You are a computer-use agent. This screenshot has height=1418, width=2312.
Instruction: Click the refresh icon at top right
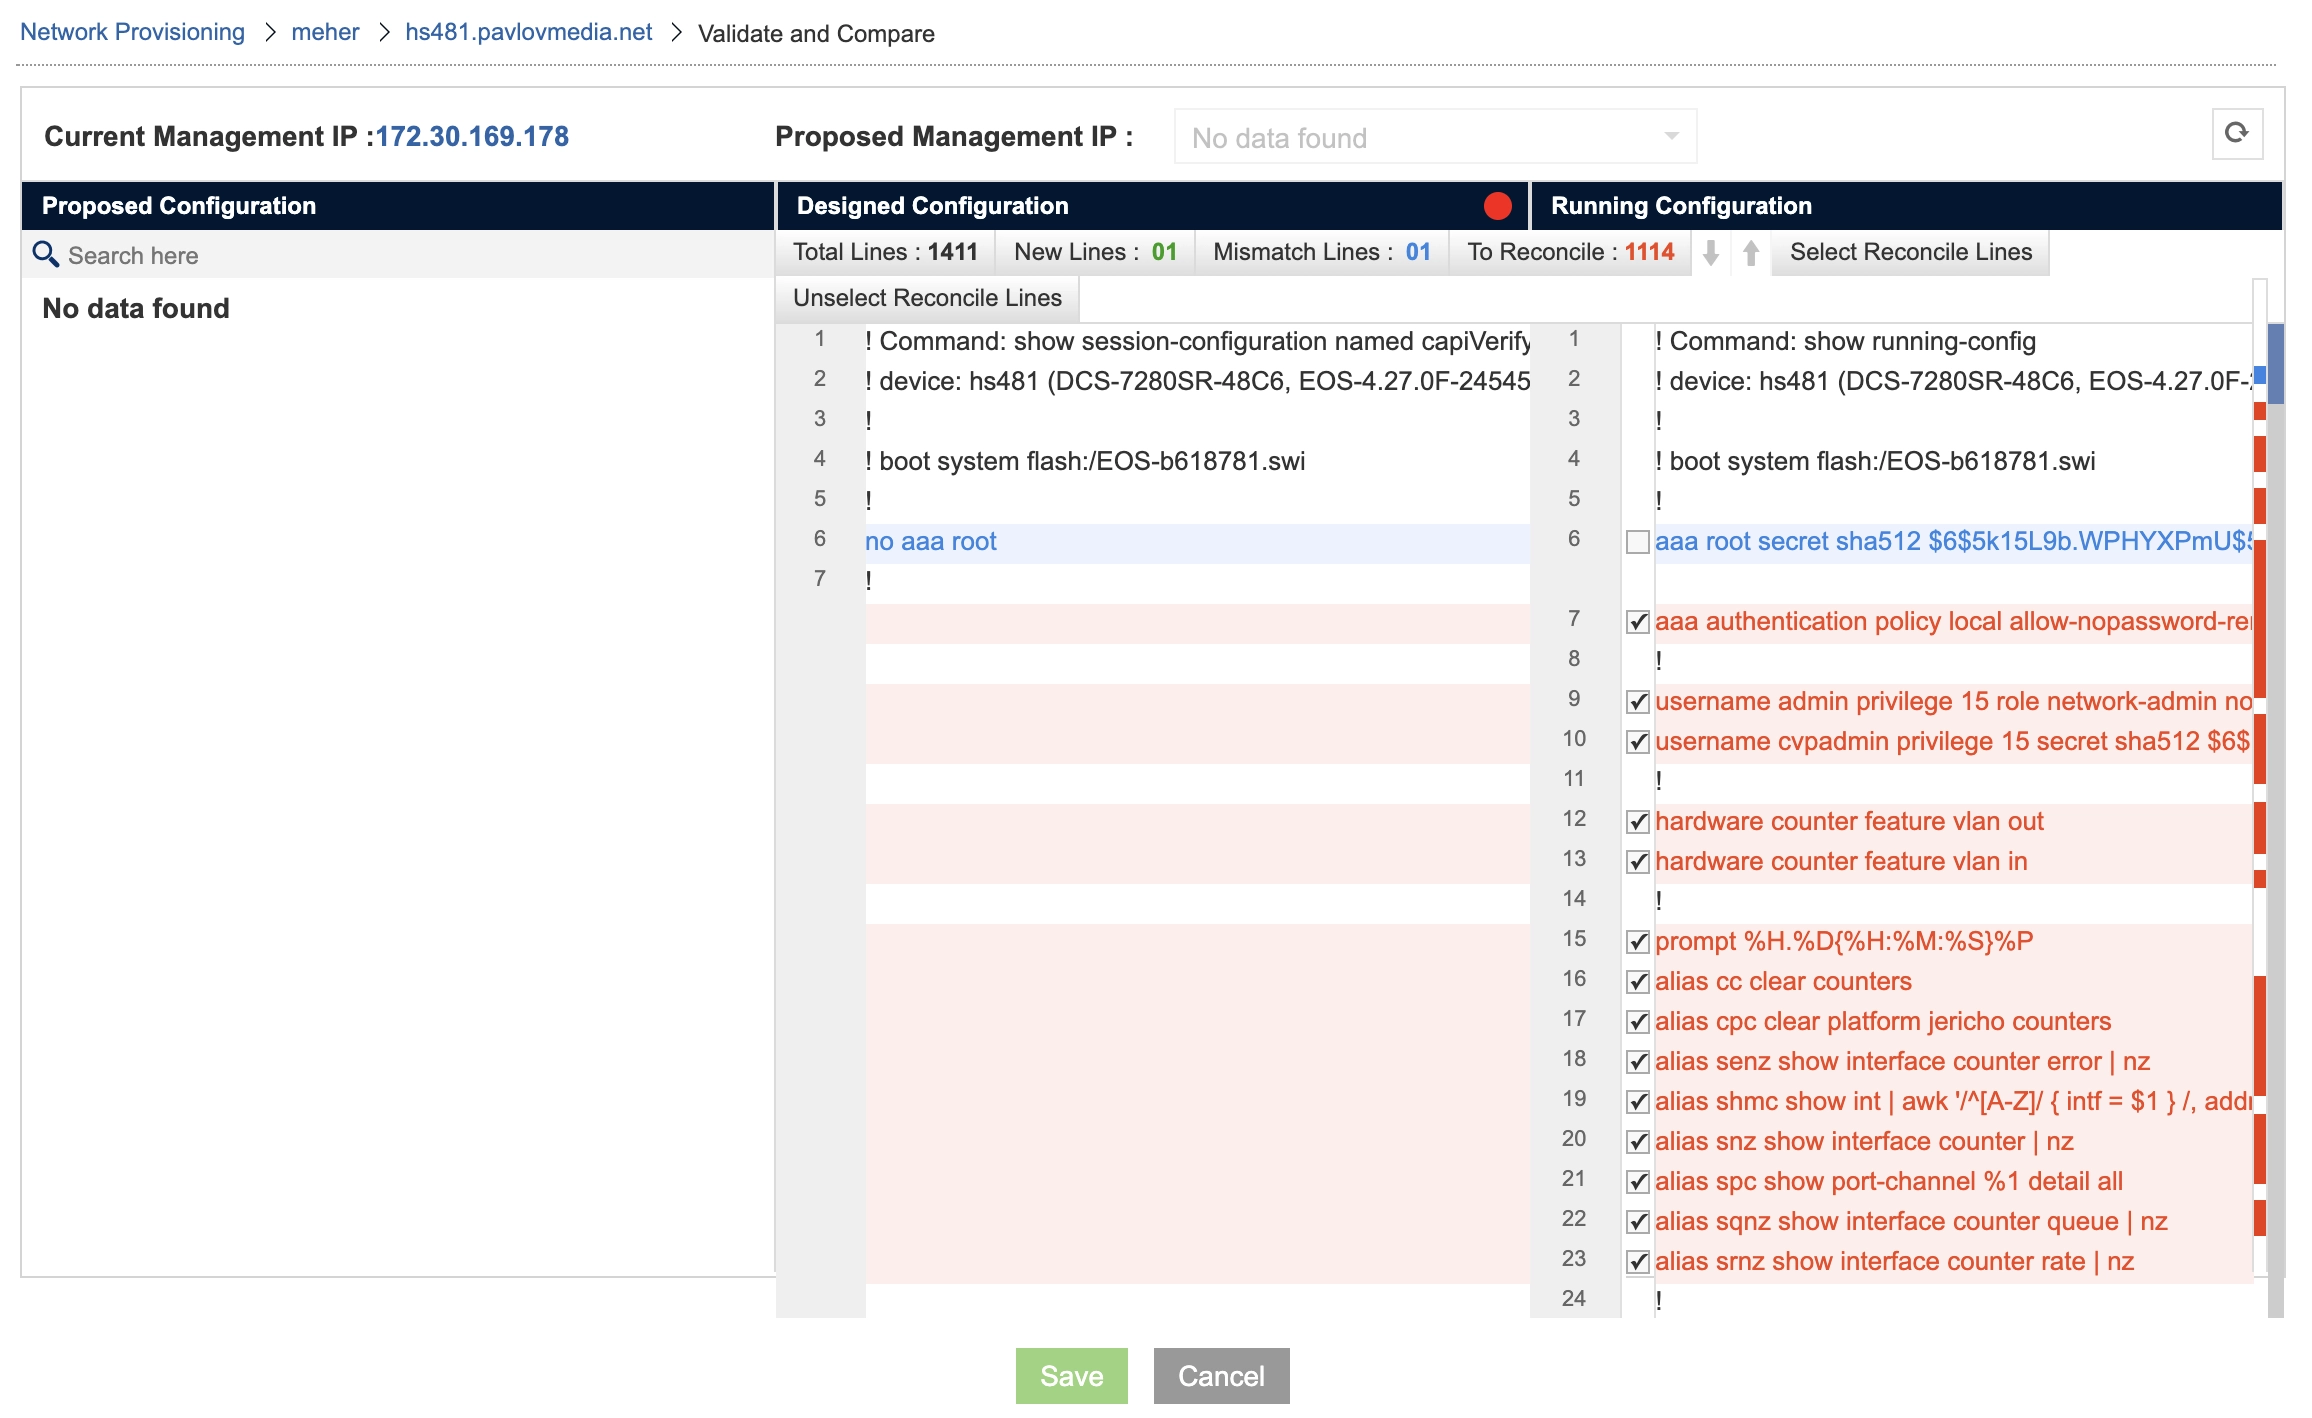click(x=2237, y=134)
